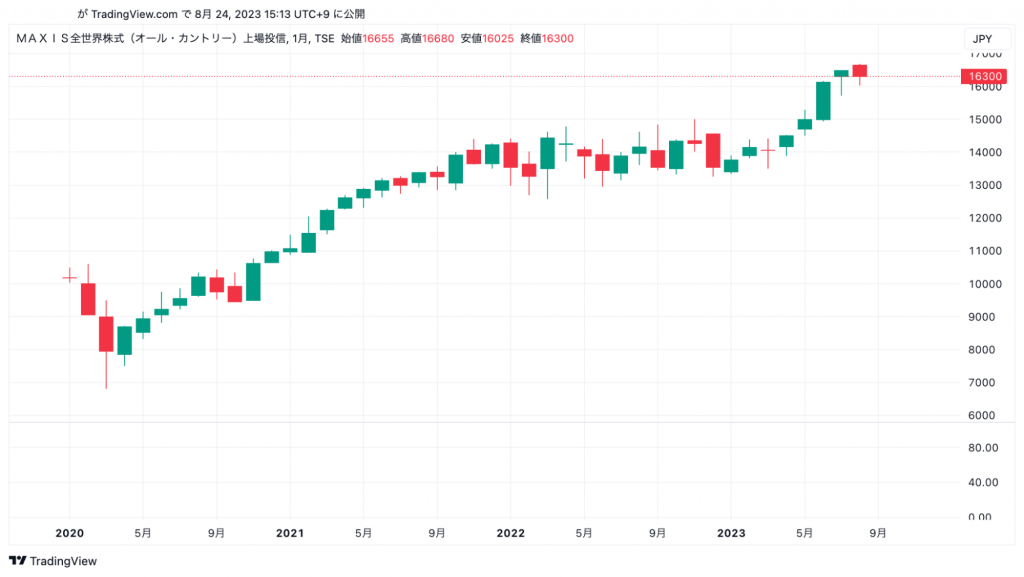Click the 2020 time axis label
The image size is (1024, 577).
69,533
